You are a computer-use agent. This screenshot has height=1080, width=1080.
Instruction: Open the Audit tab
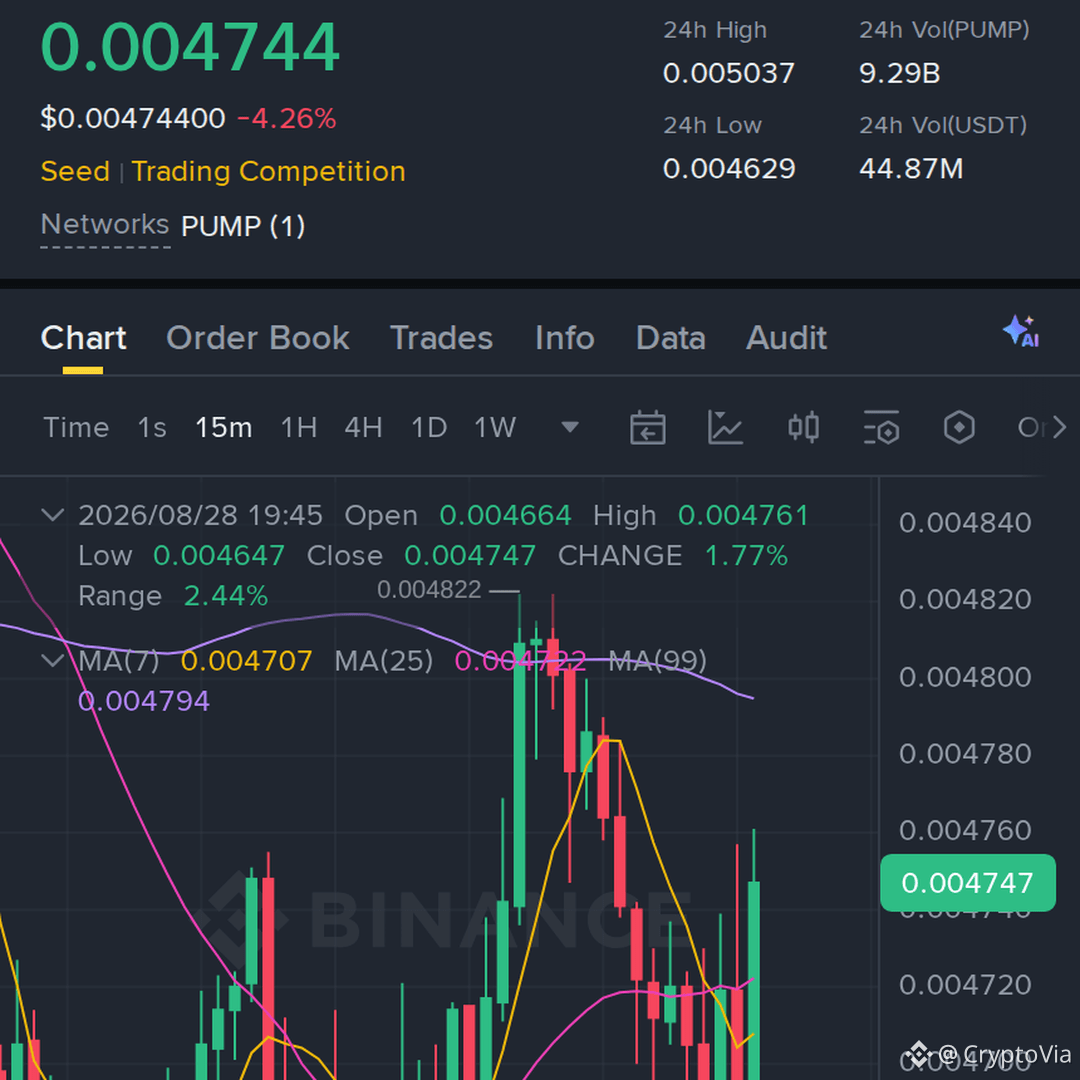(787, 338)
